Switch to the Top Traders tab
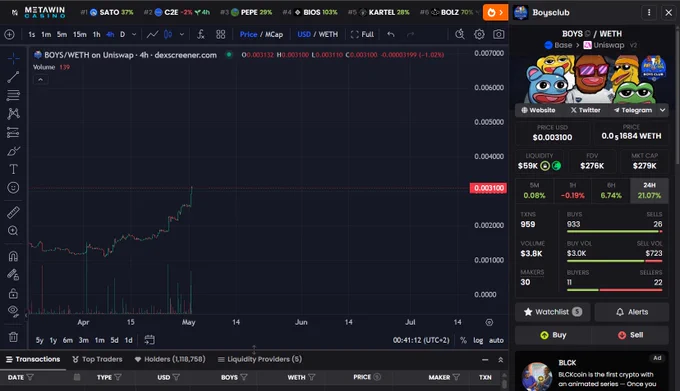680x391 pixels. [97, 359]
